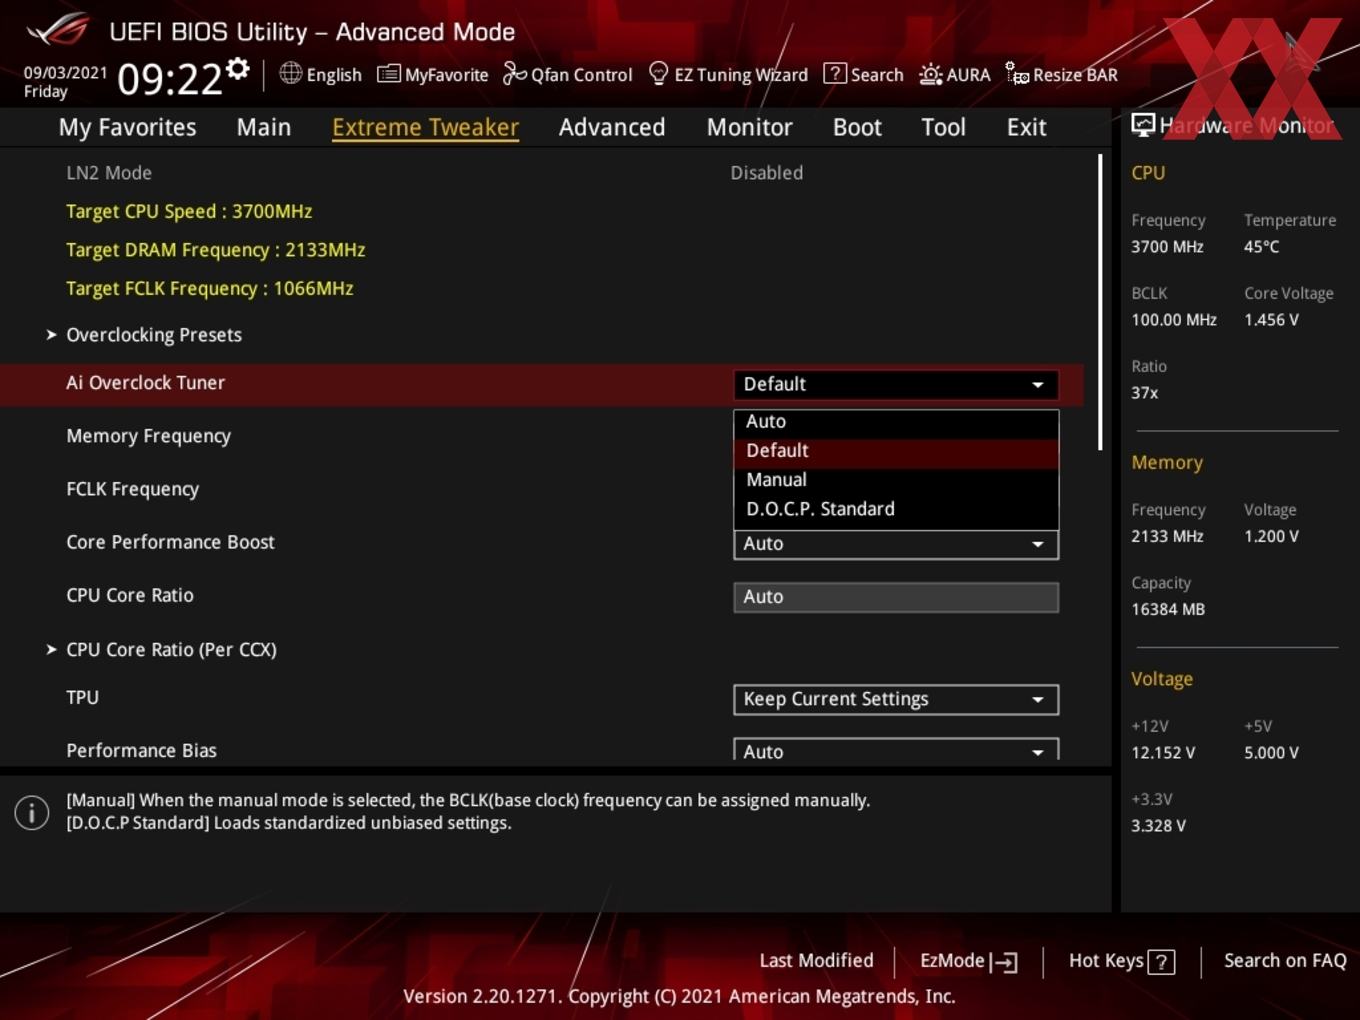
Task: Click the Capacity 16384 MB value
Action: pos(1167,609)
